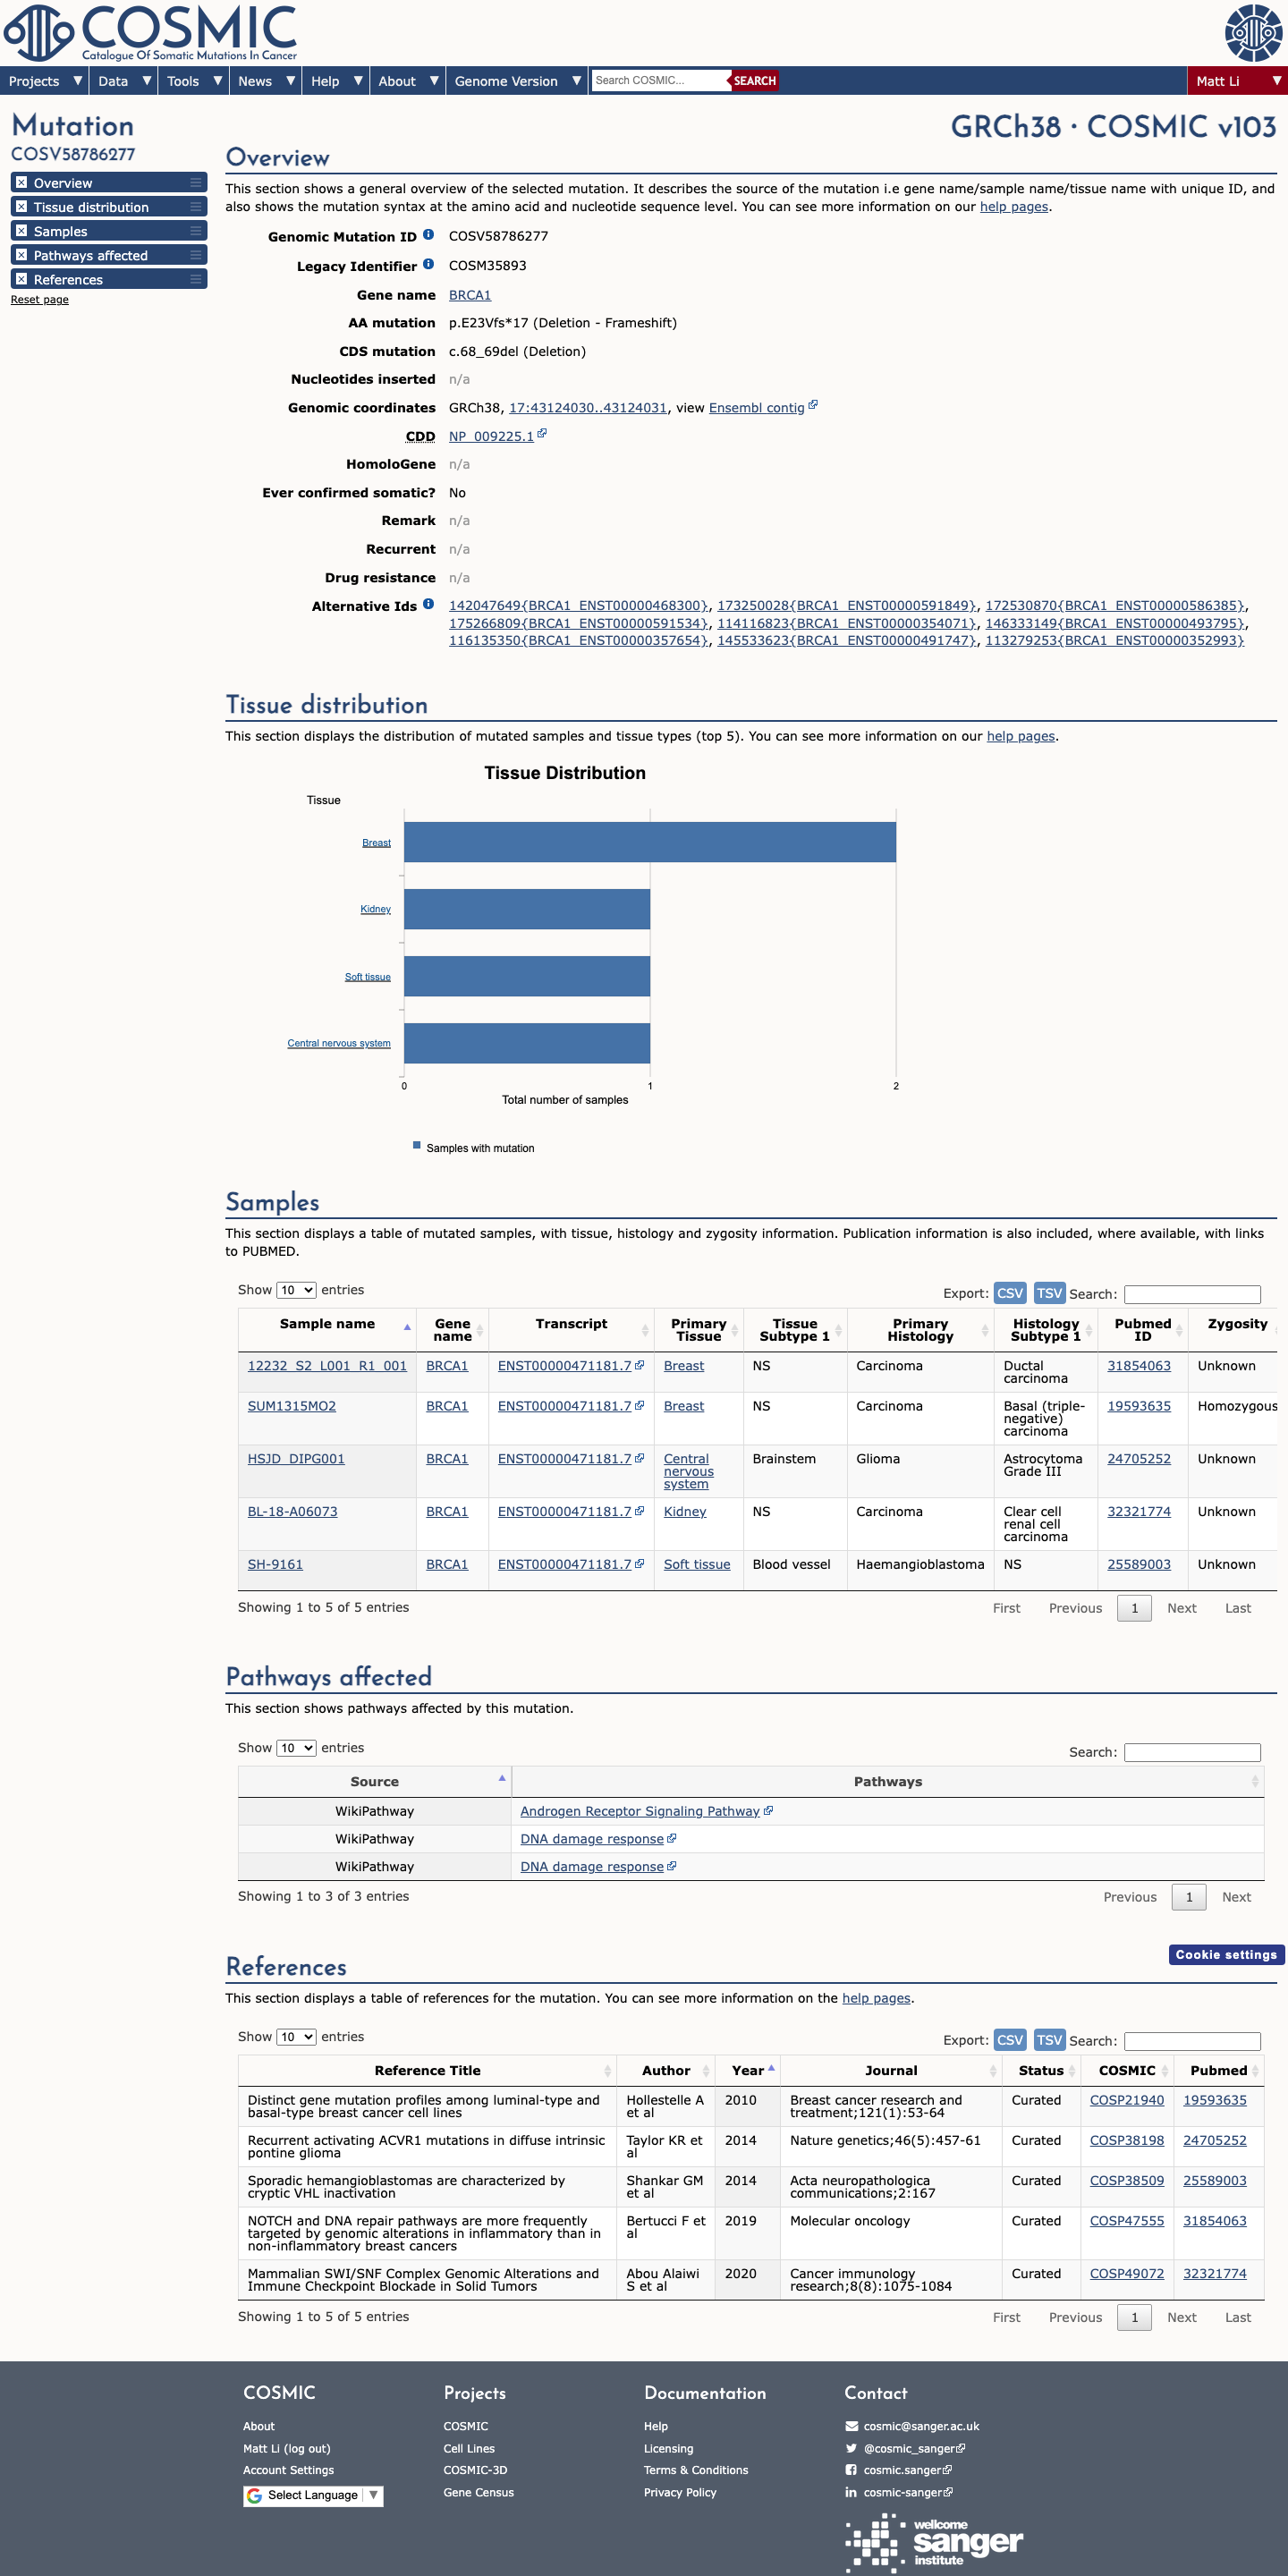Sort samples table by Primary Tissue header
Viewport: 1288px width, 2576px height.
point(698,1330)
